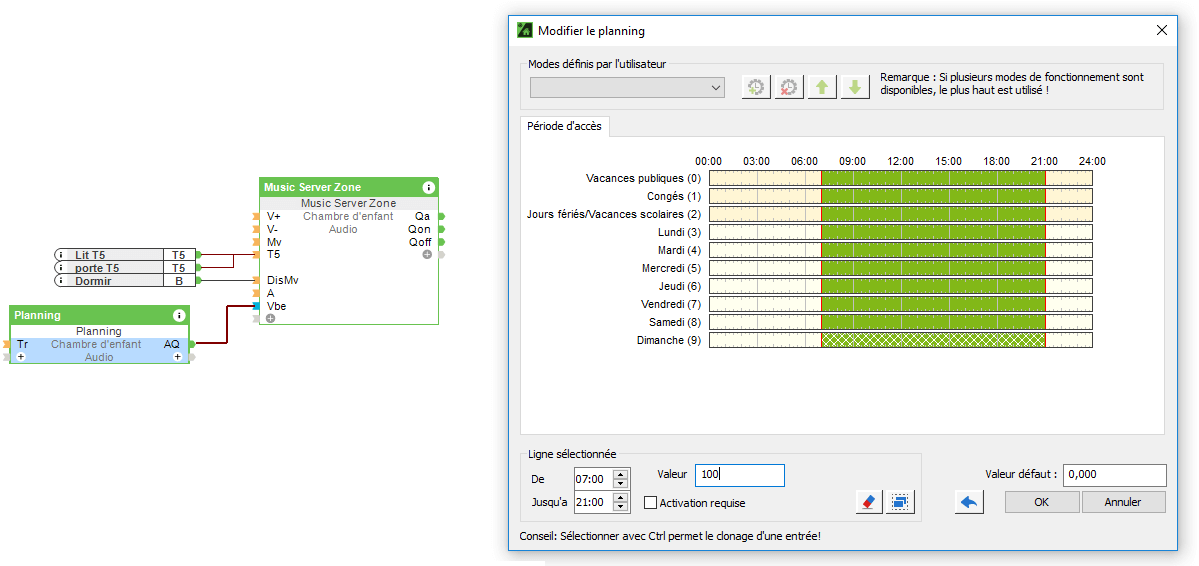The width and height of the screenshot is (1199, 566).
Task: Click the Annuler button
Action: [1123, 502]
